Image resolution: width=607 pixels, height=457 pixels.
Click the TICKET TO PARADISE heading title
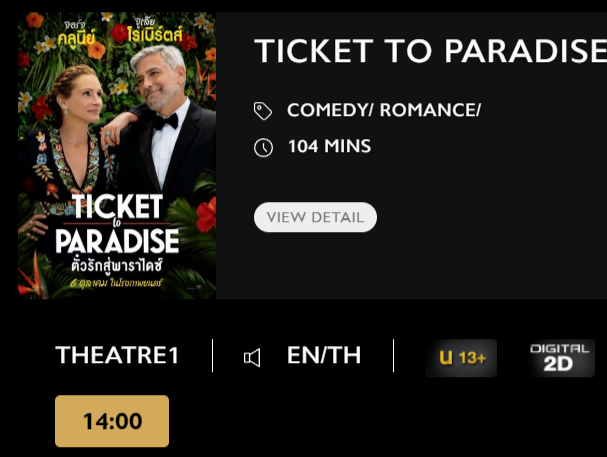(430, 51)
